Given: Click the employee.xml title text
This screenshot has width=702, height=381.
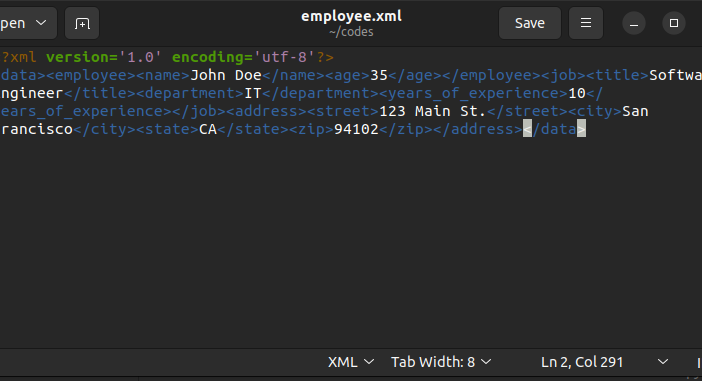Looking at the screenshot, I should click(351, 16).
